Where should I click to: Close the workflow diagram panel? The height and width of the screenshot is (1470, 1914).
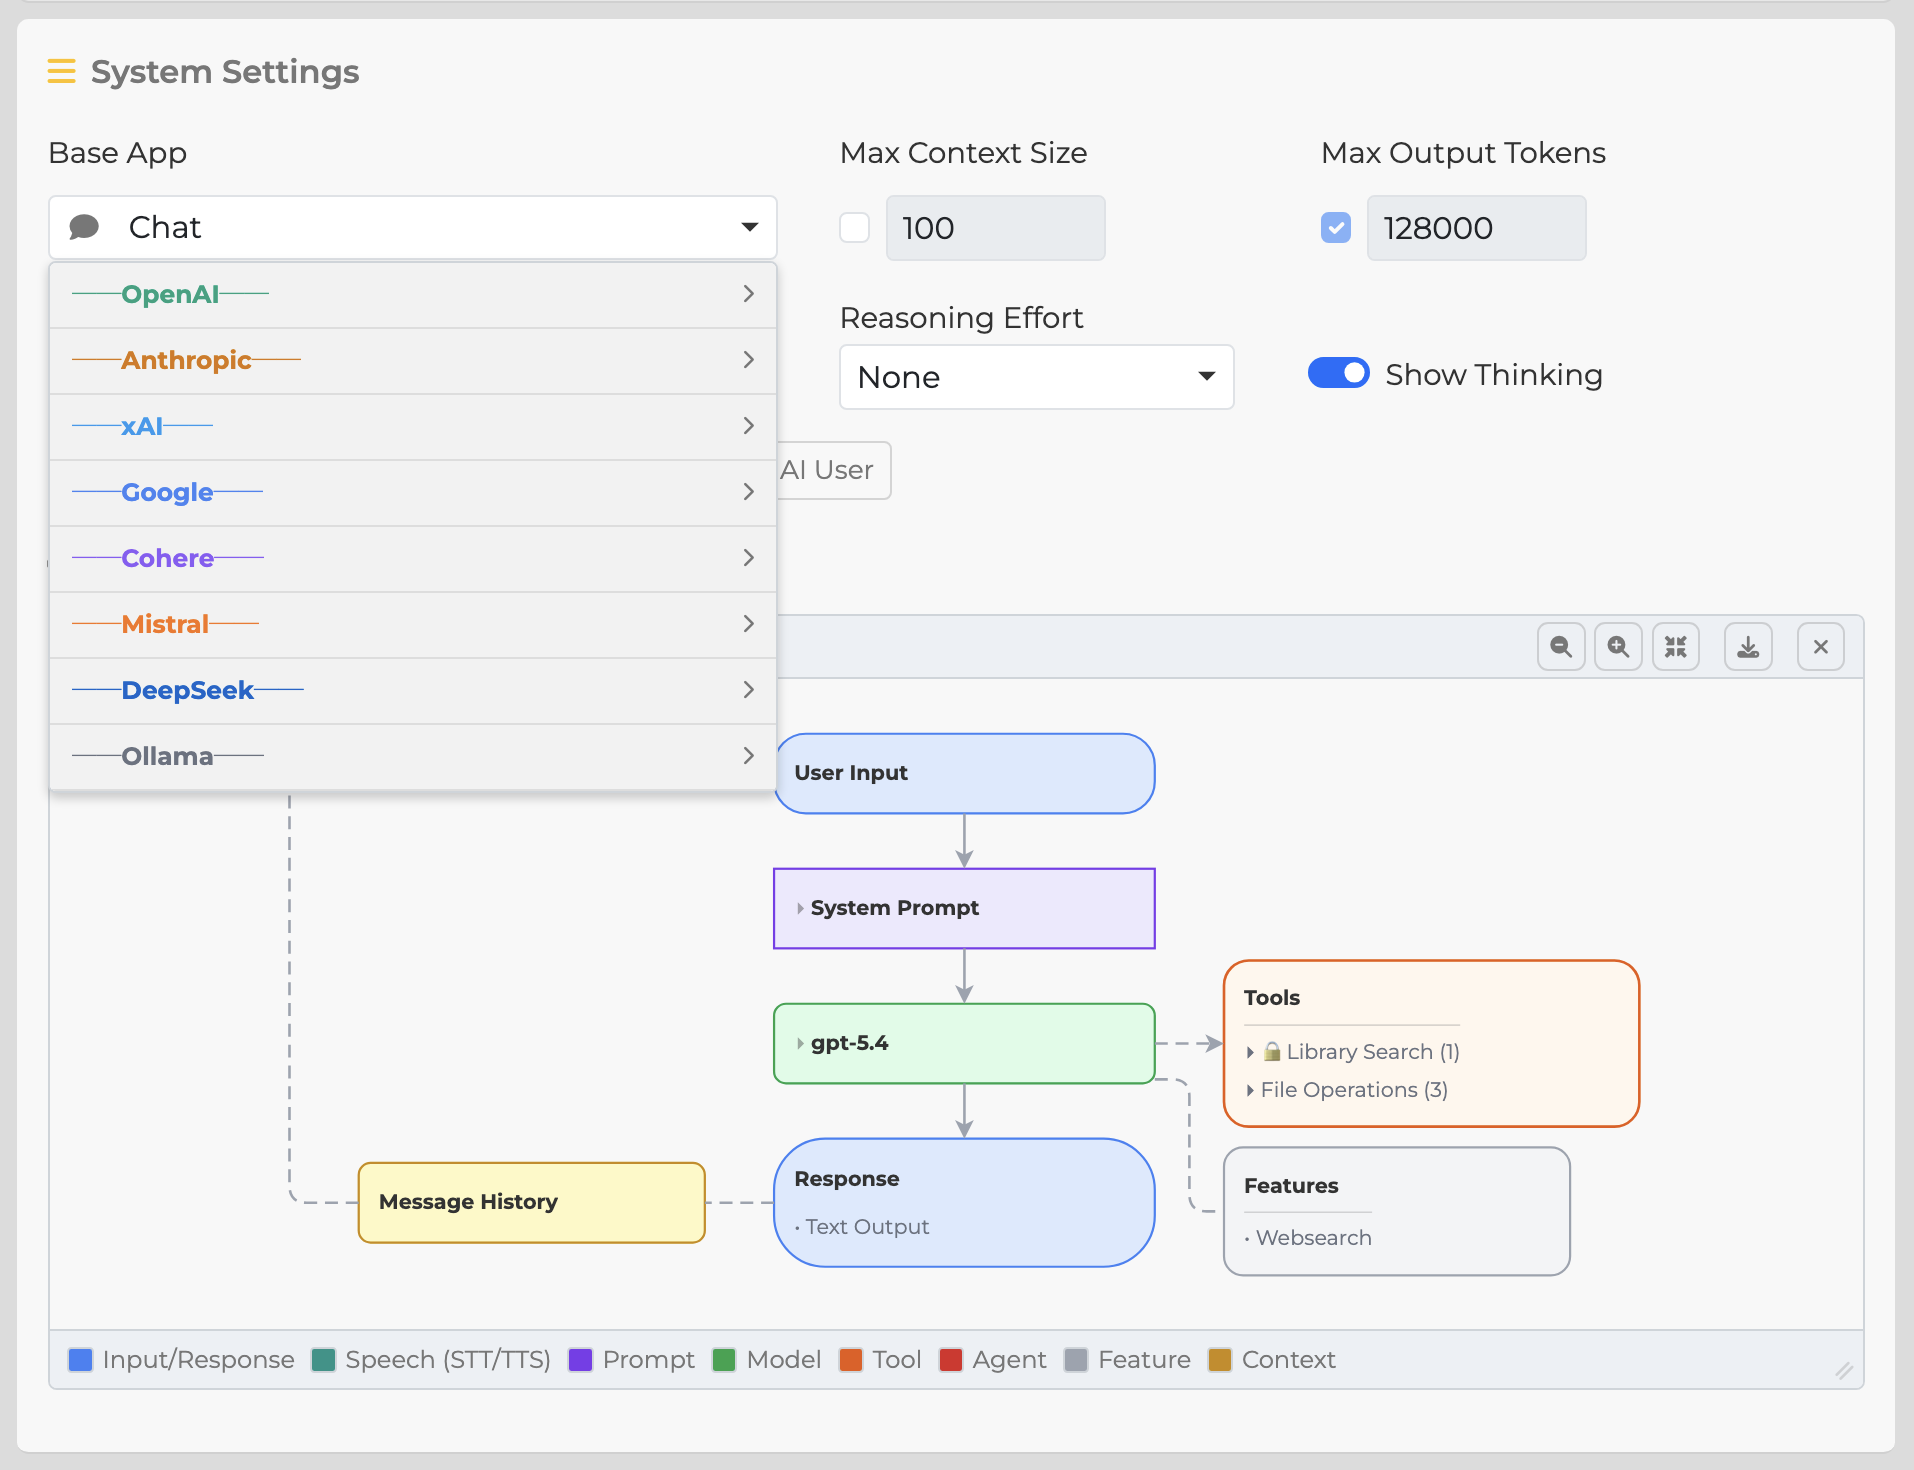tap(1821, 646)
